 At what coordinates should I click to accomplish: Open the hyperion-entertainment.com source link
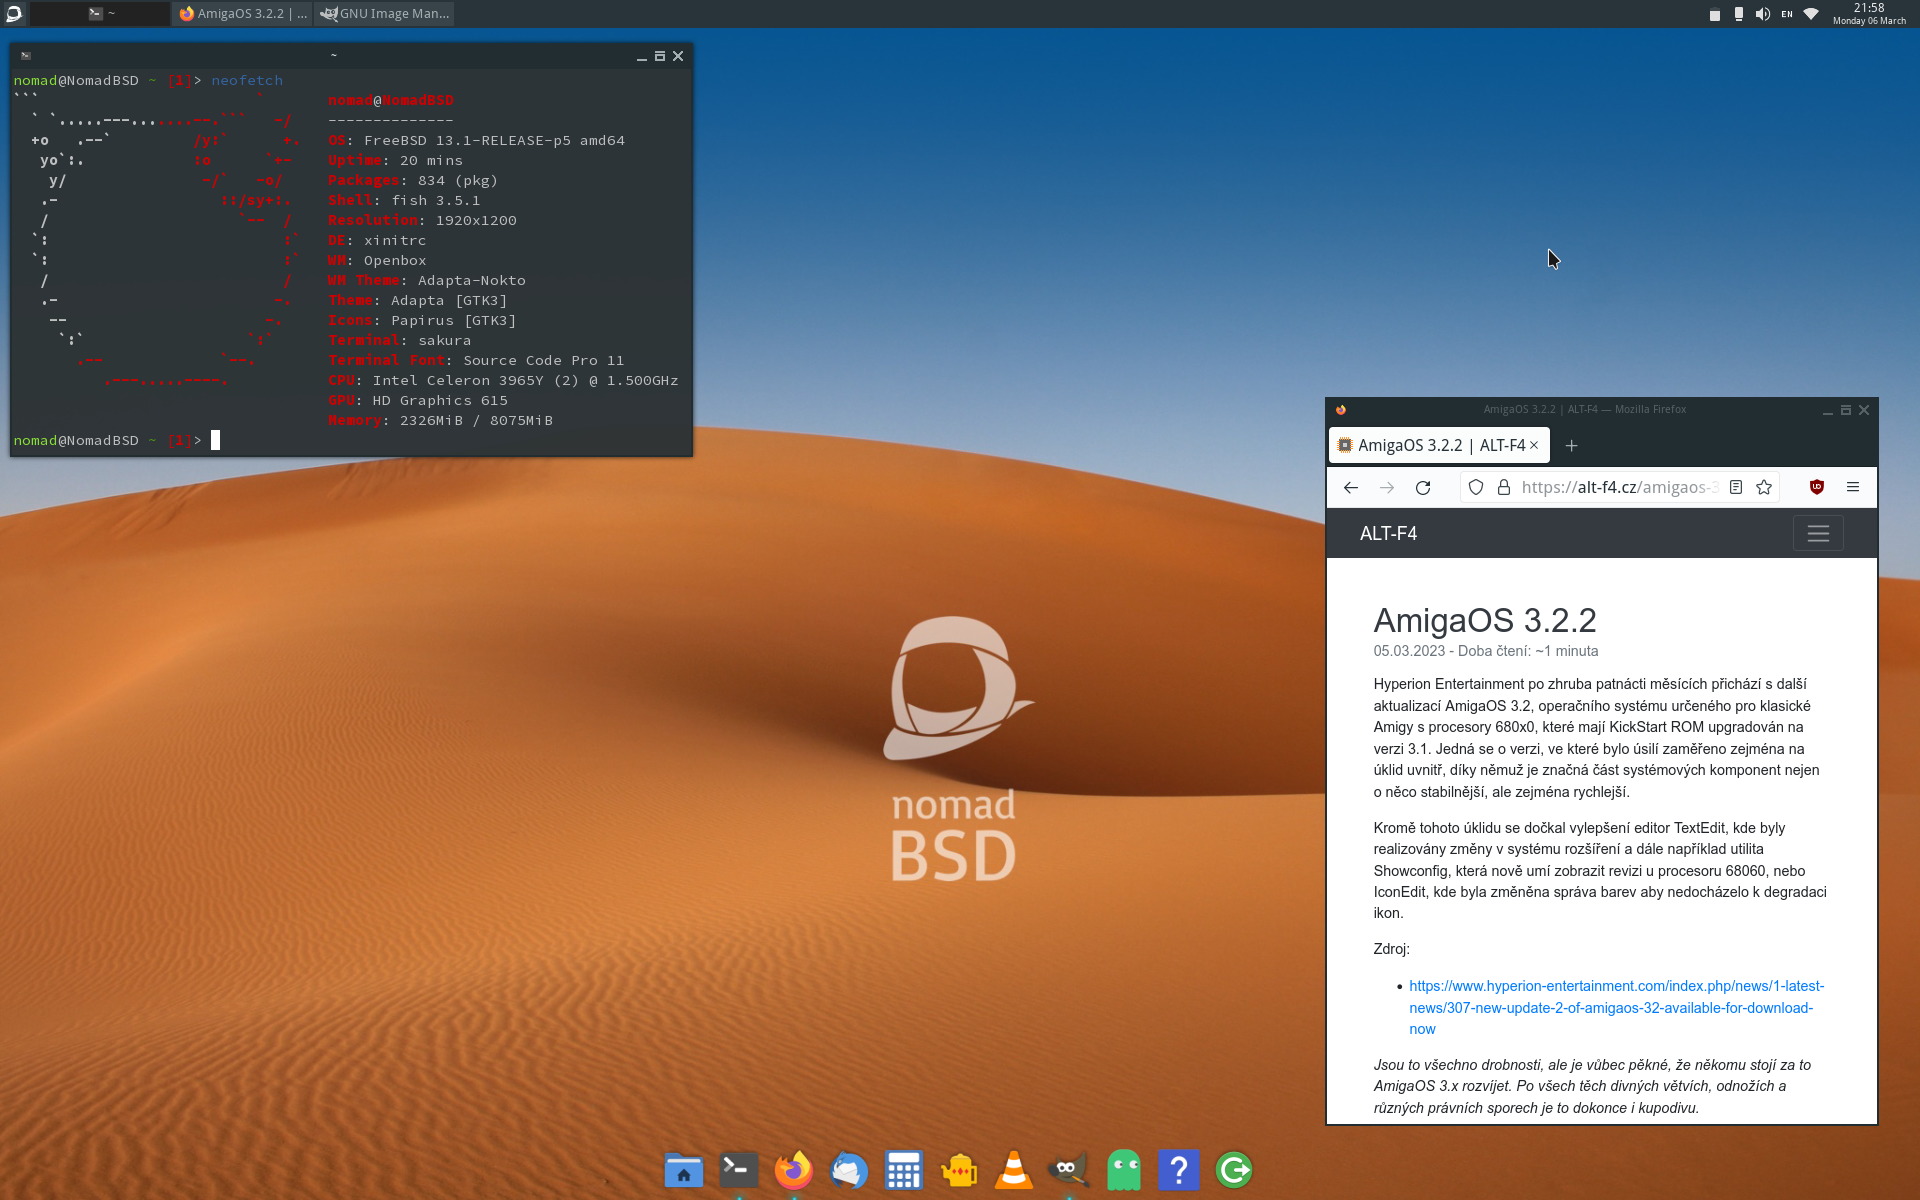1615,1007
